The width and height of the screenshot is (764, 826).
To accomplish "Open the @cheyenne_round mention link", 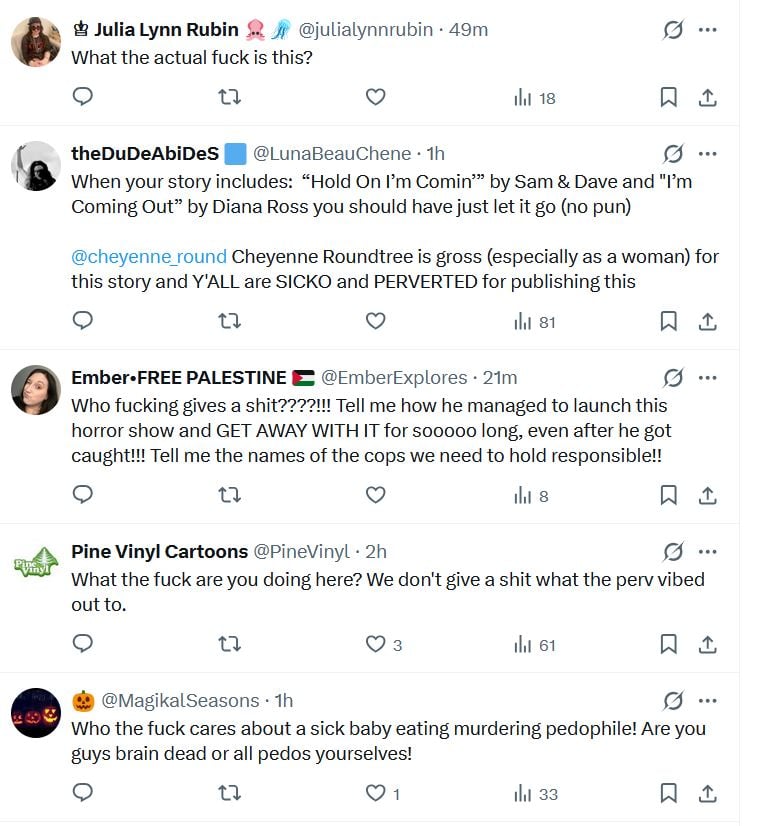I will point(149,256).
